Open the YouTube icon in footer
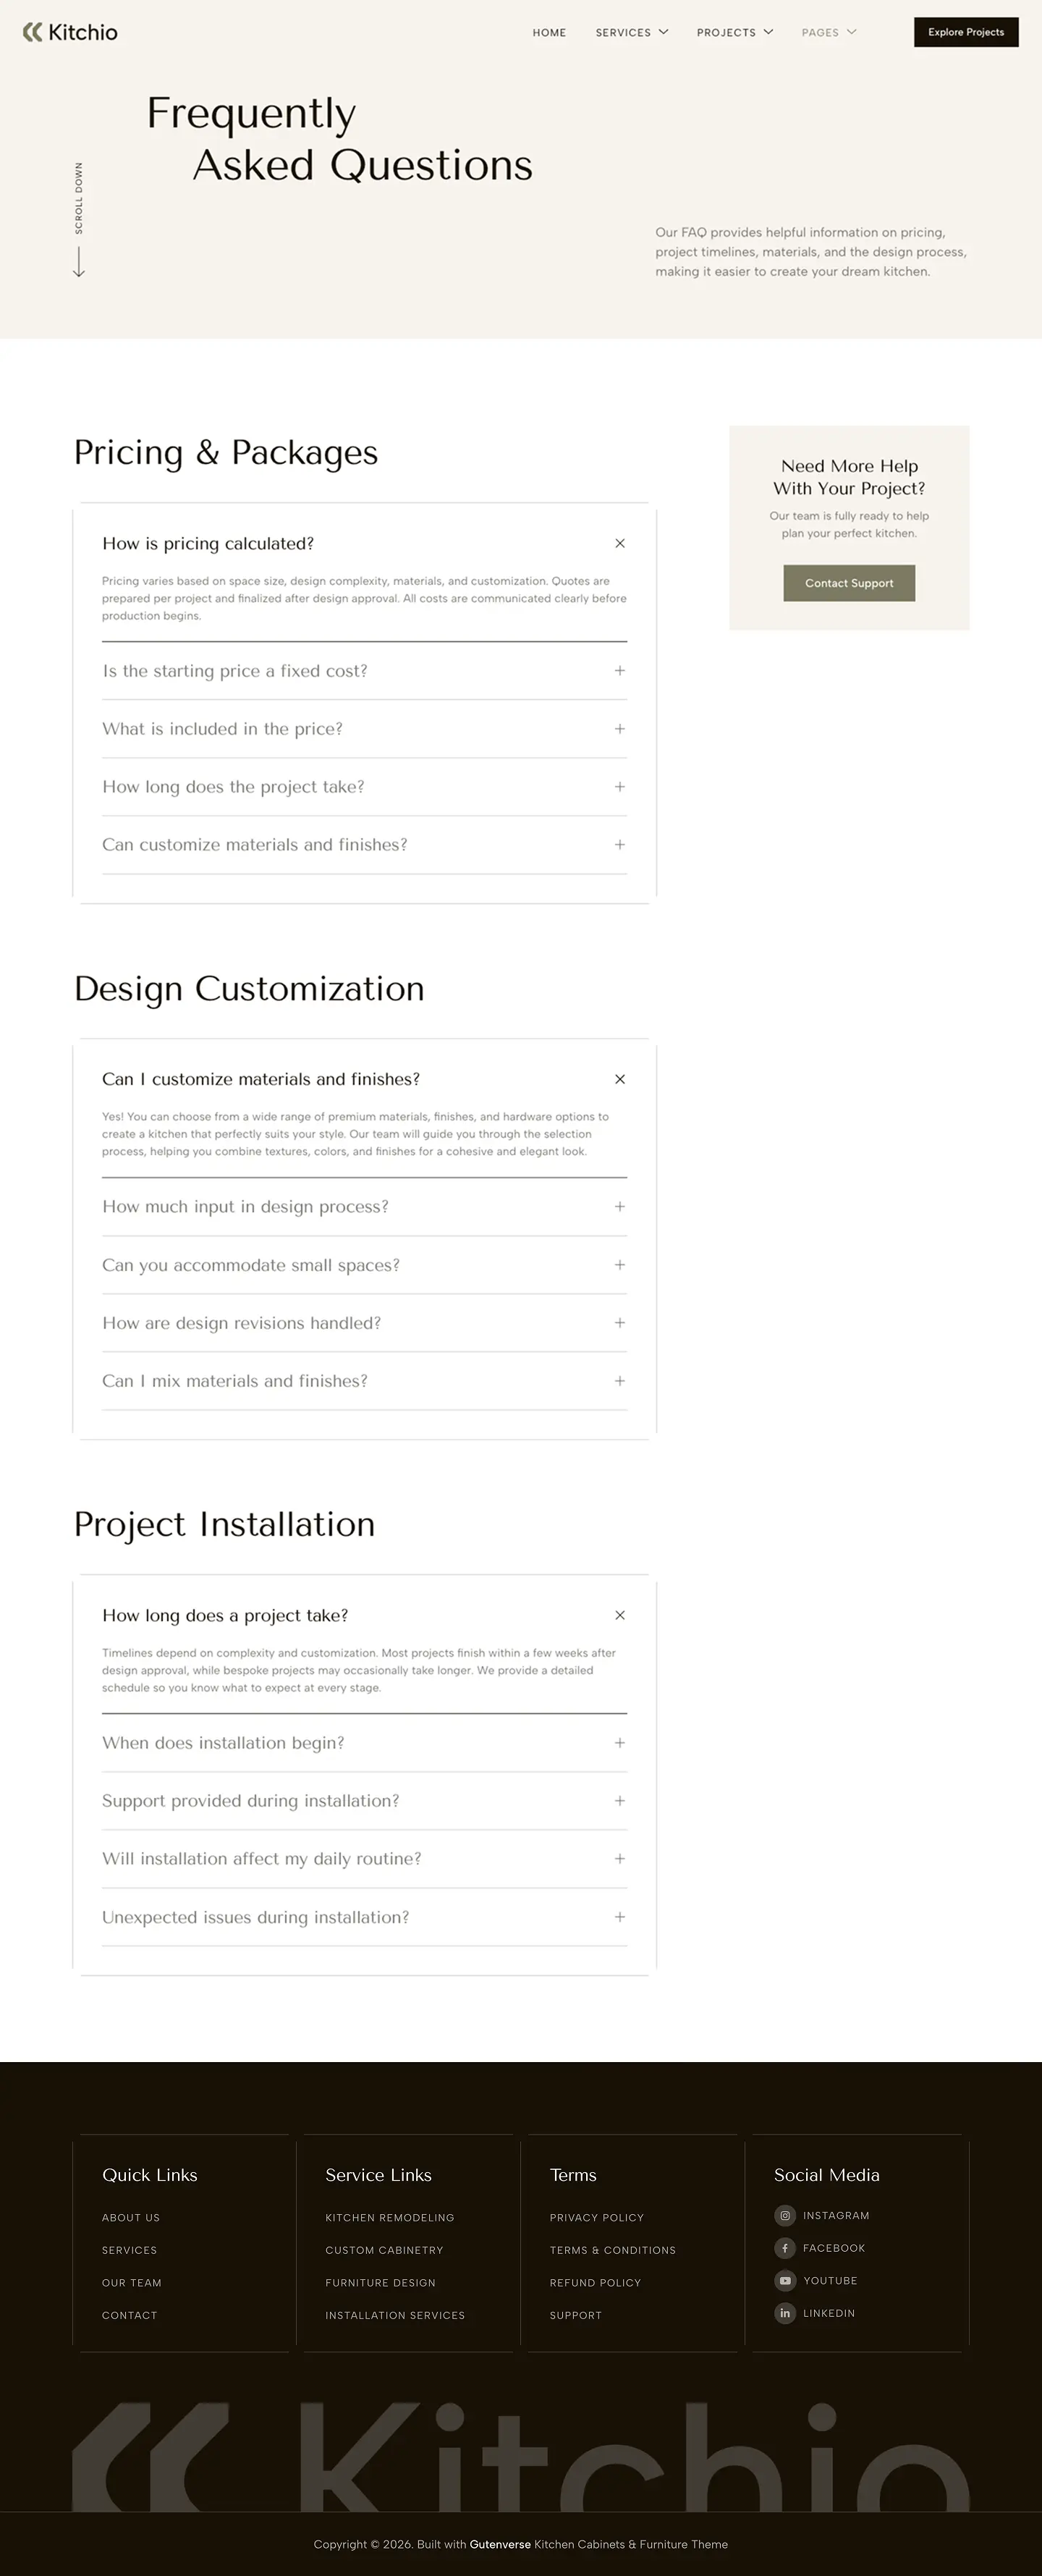This screenshot has height=2576, width=1042. (785, 2280)
